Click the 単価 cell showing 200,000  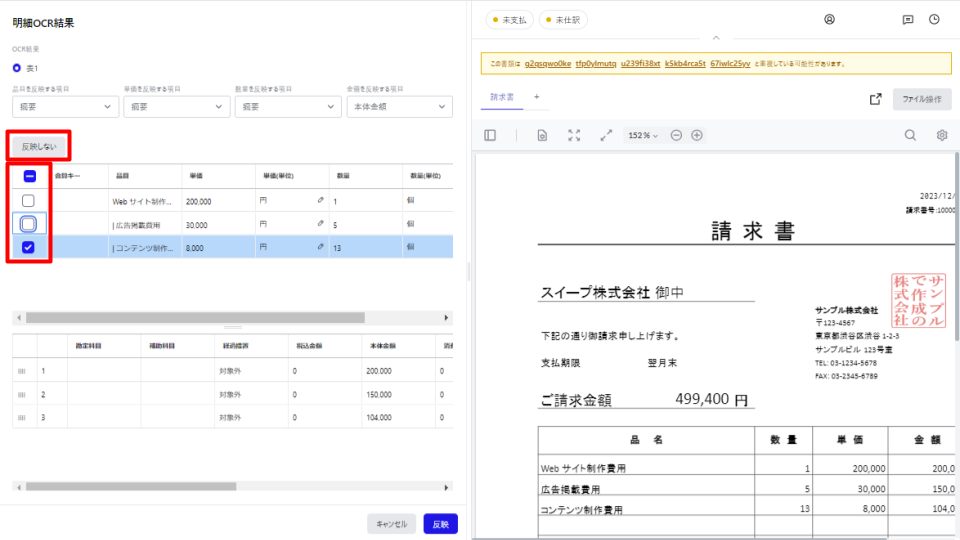click(219, 201)
